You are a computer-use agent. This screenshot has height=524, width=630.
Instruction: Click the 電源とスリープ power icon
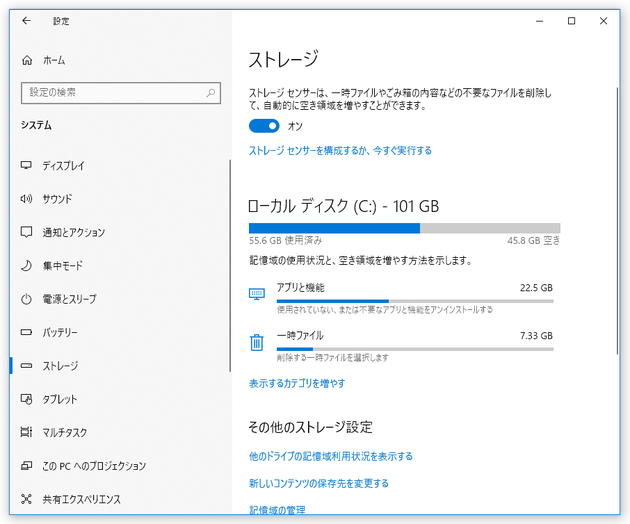pyautogui.click(x=26, y=299)
